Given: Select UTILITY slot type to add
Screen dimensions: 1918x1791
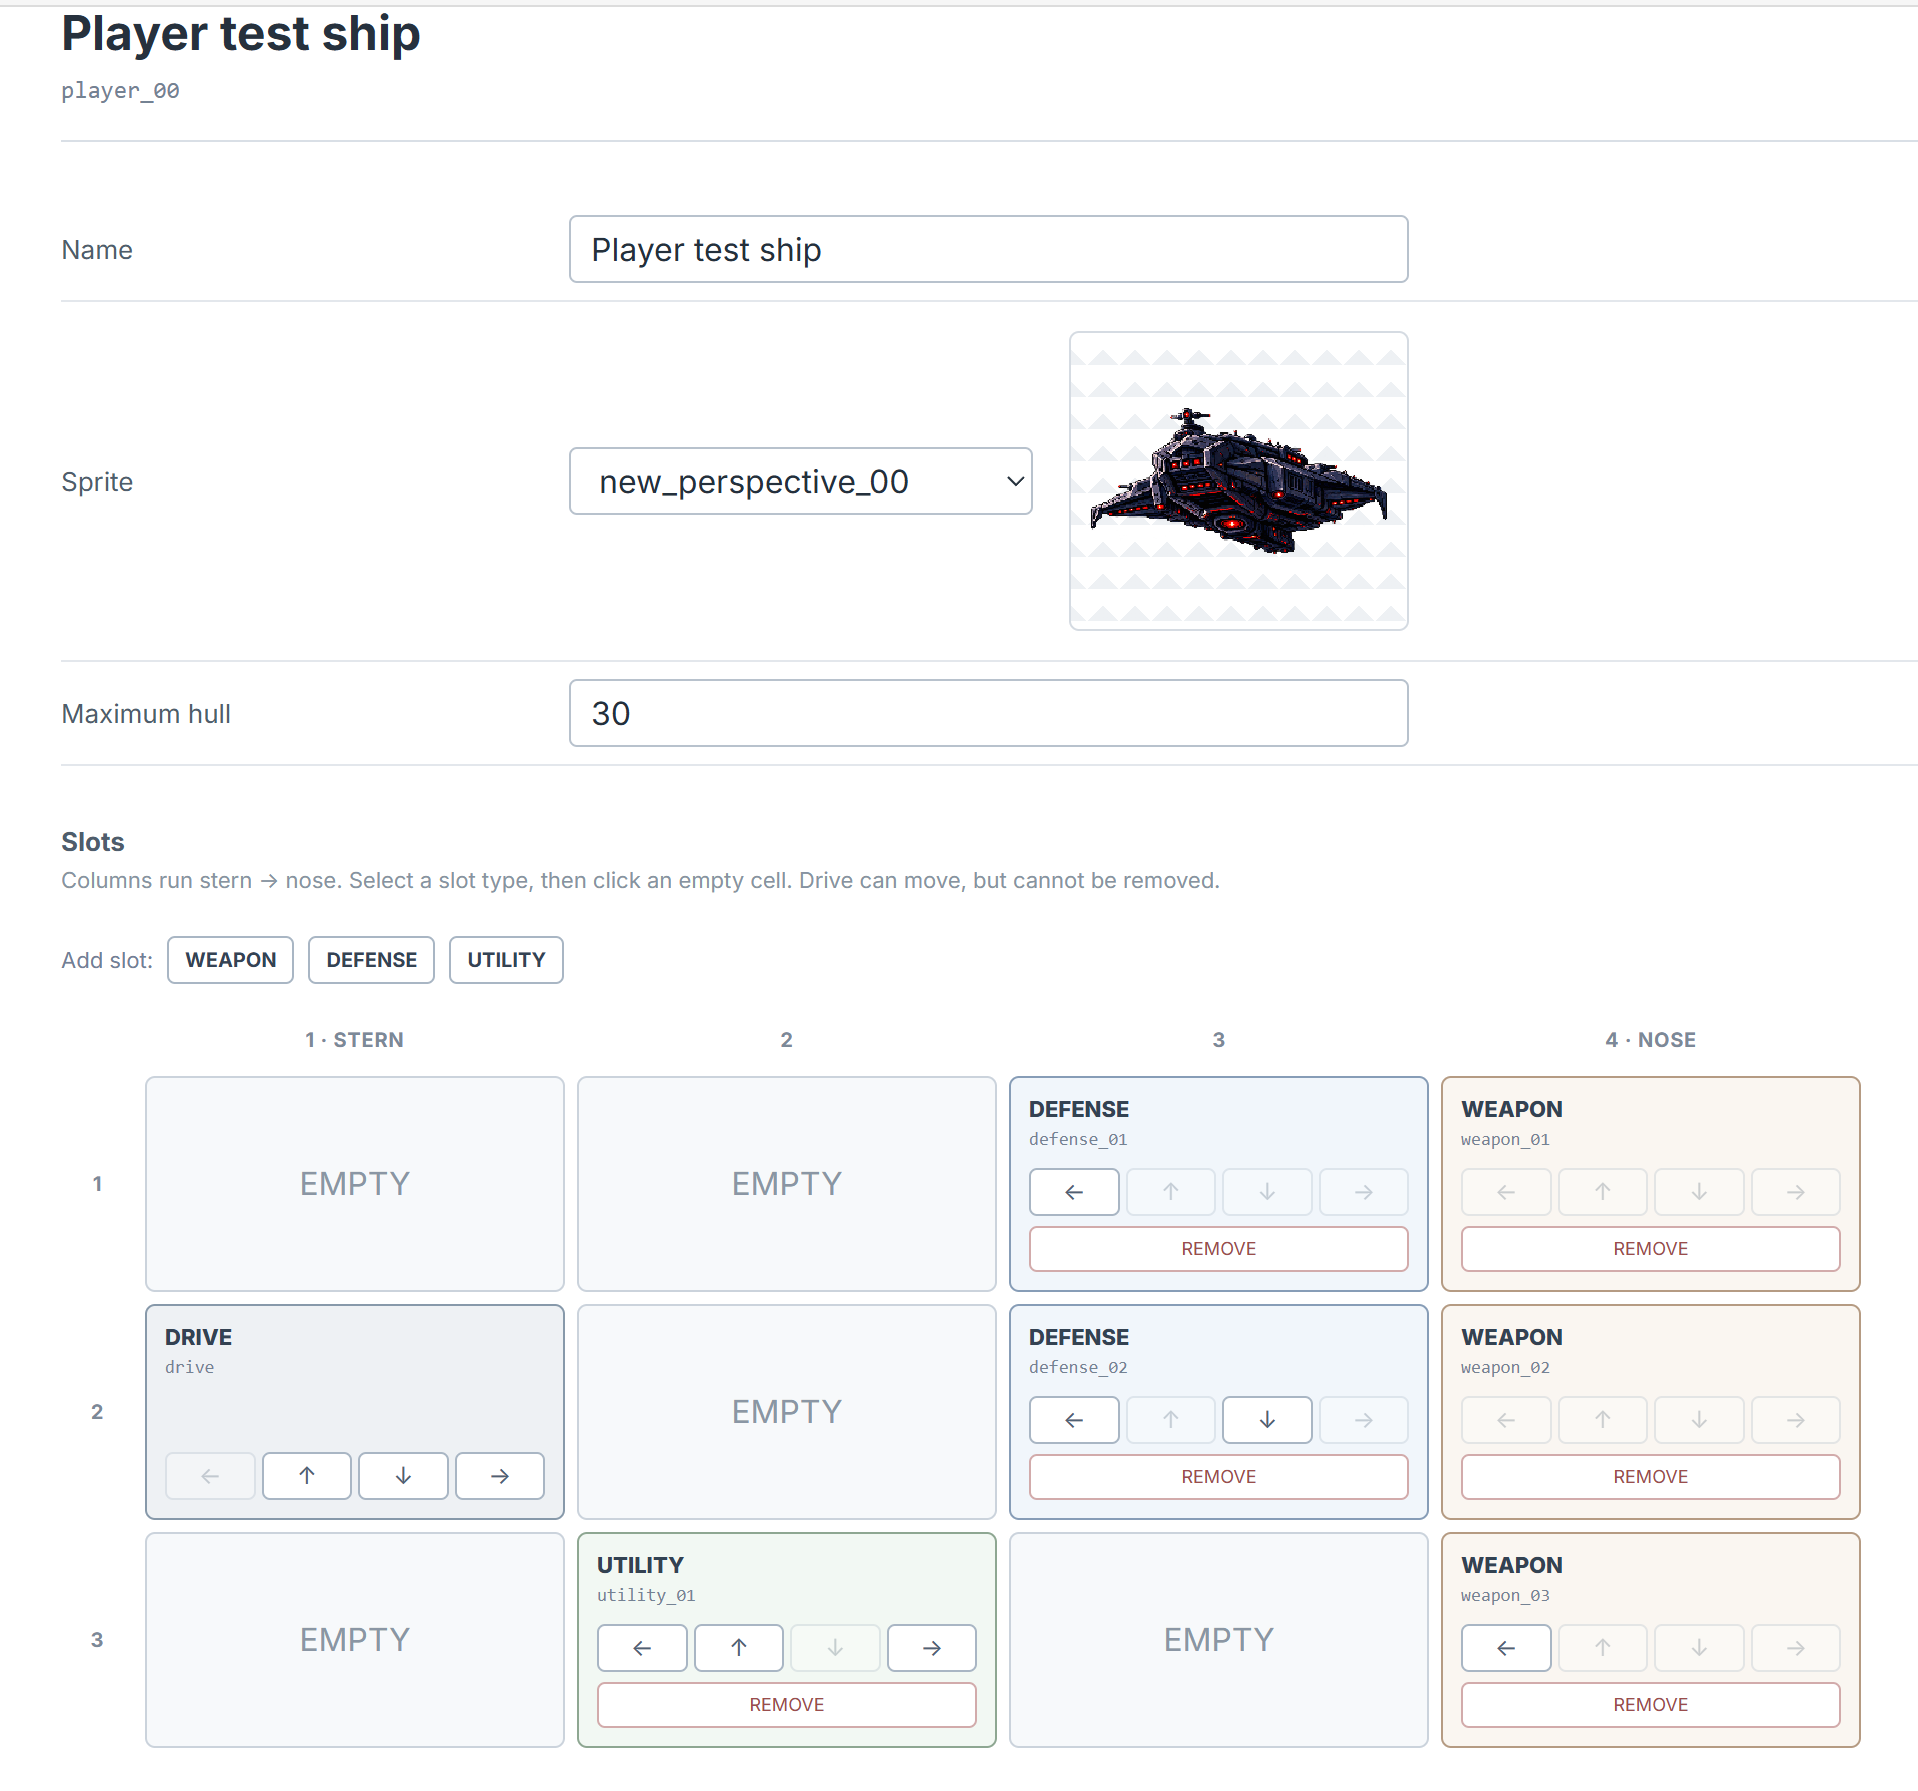Looking at the screenshot, I should pos(506,960).
